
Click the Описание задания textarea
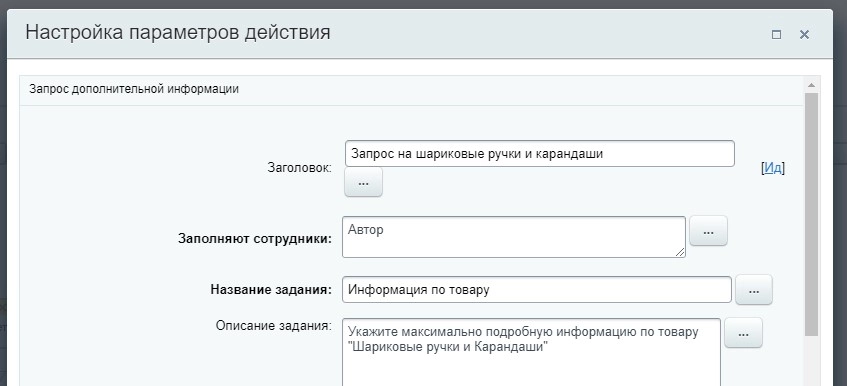tap(532, 352)
